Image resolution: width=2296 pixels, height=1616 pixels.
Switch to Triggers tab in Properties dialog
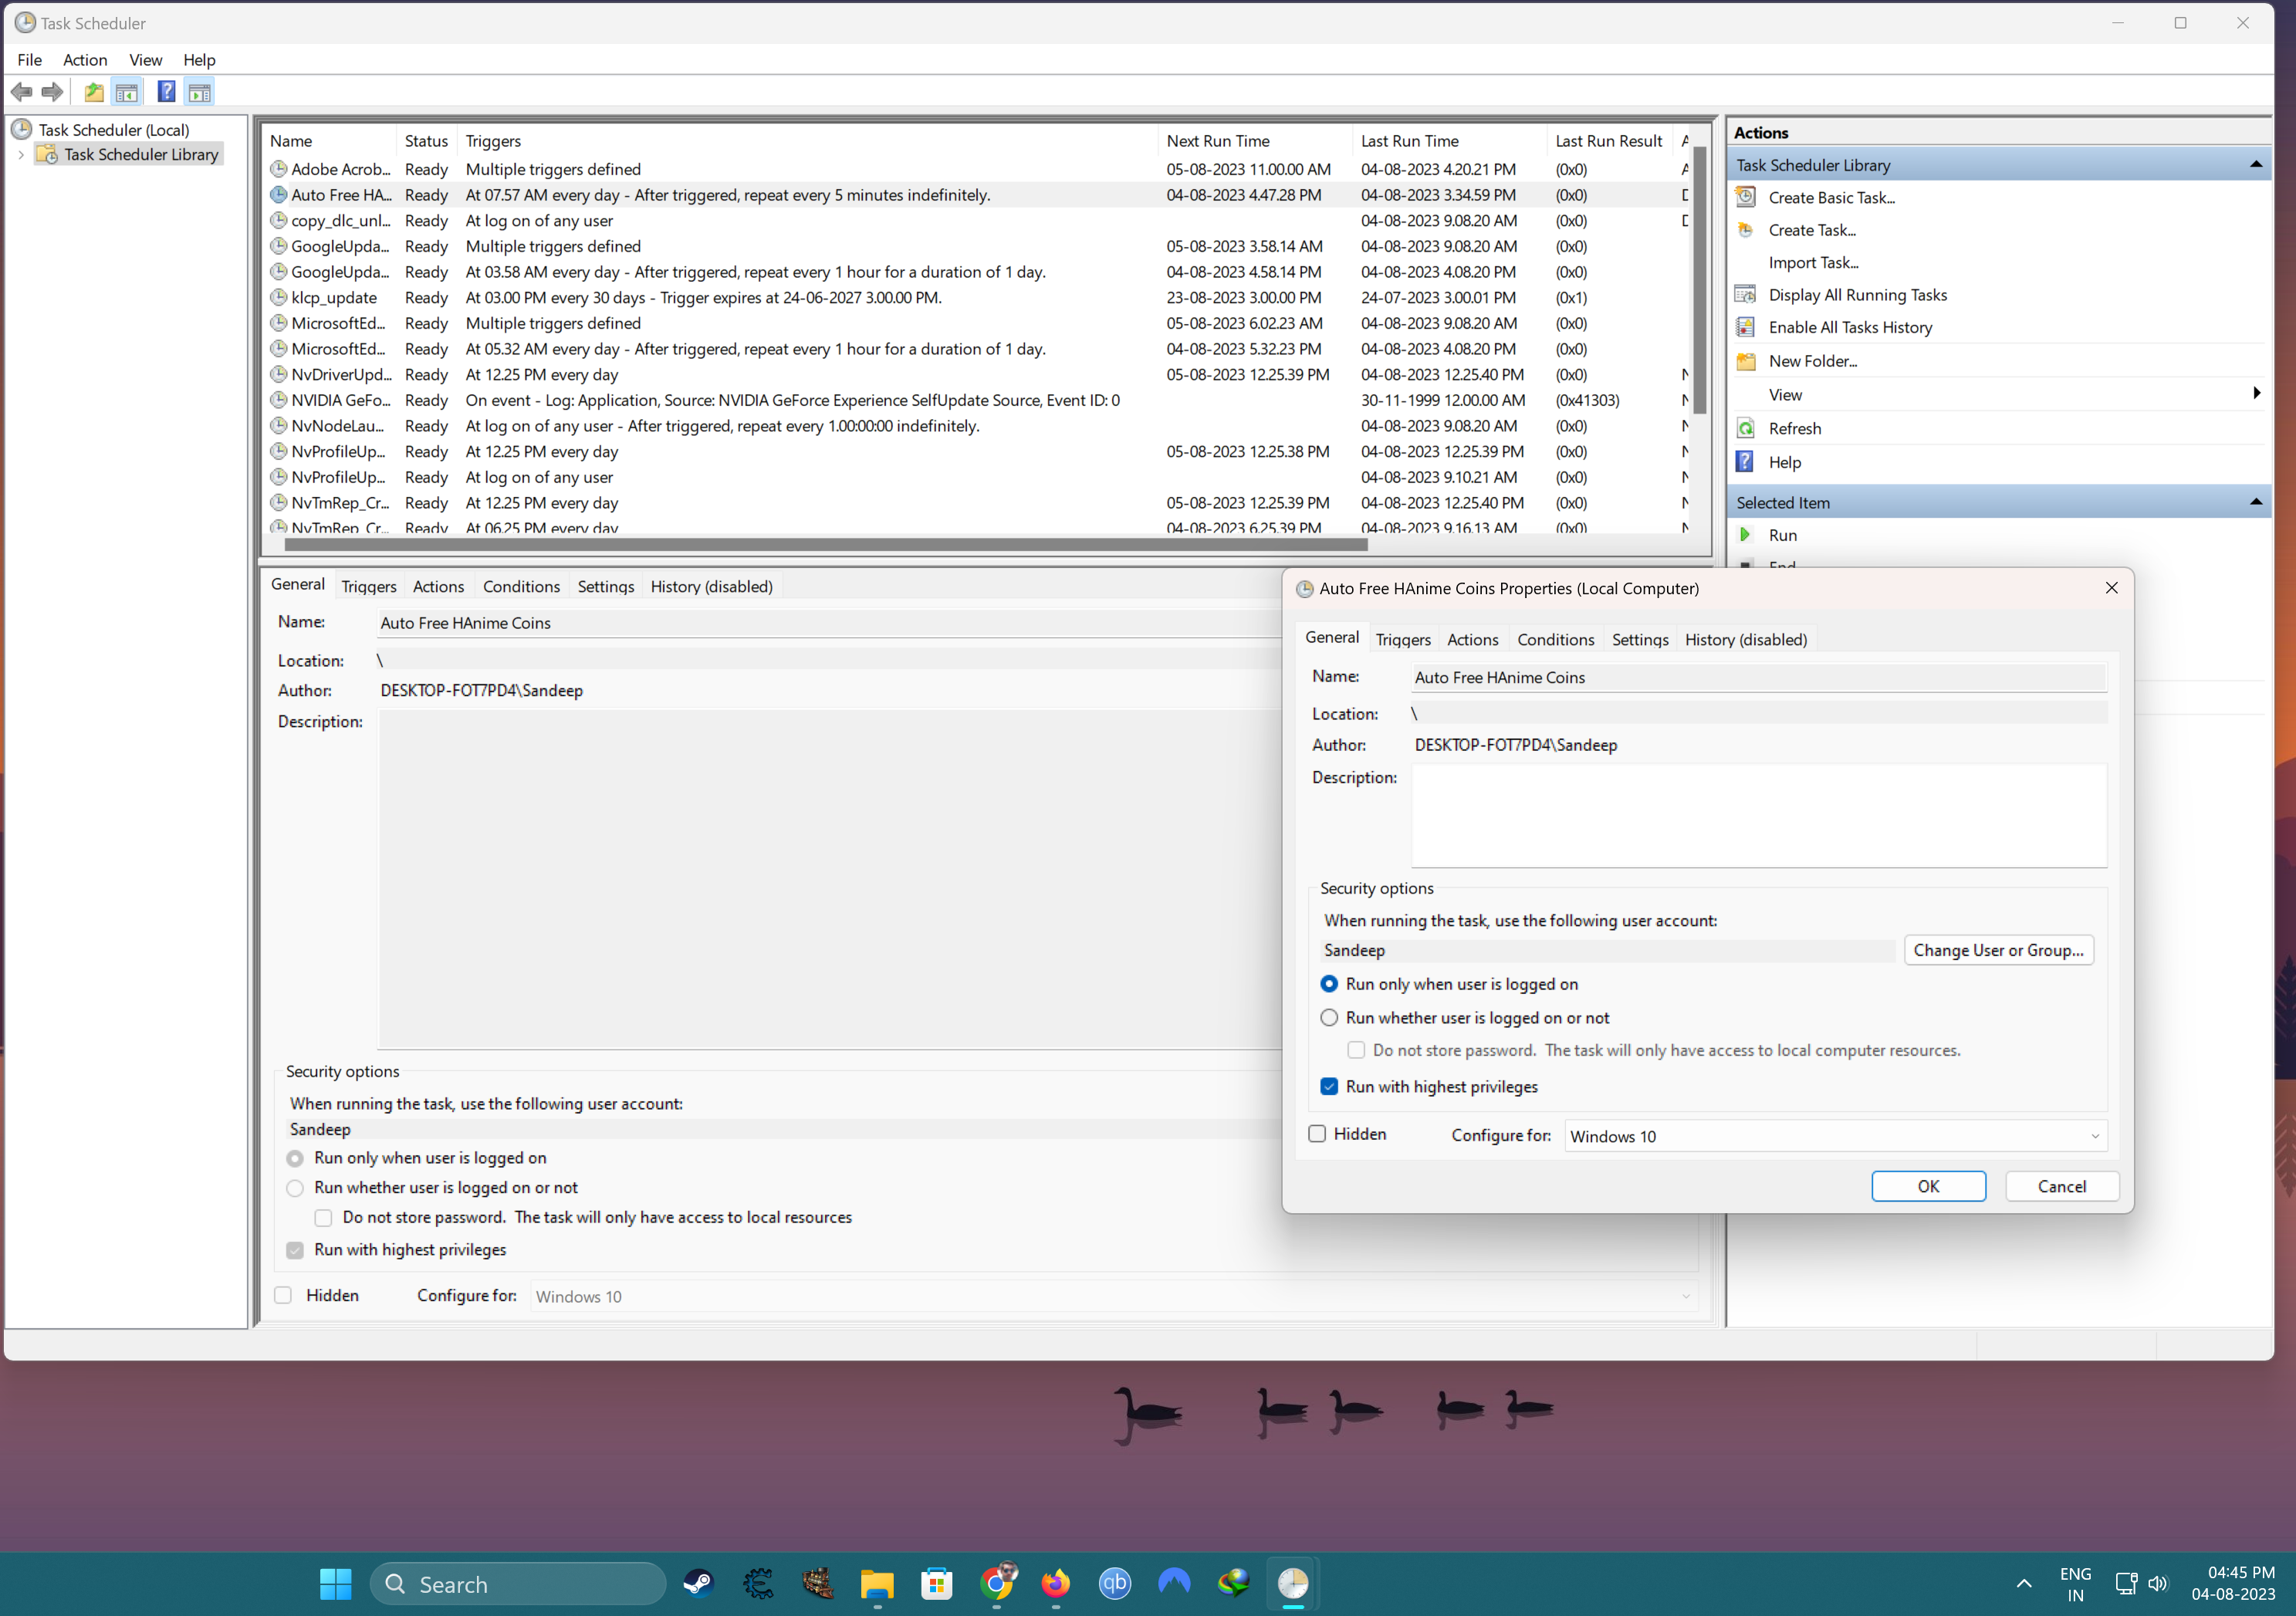click(x=1402, y=639)
